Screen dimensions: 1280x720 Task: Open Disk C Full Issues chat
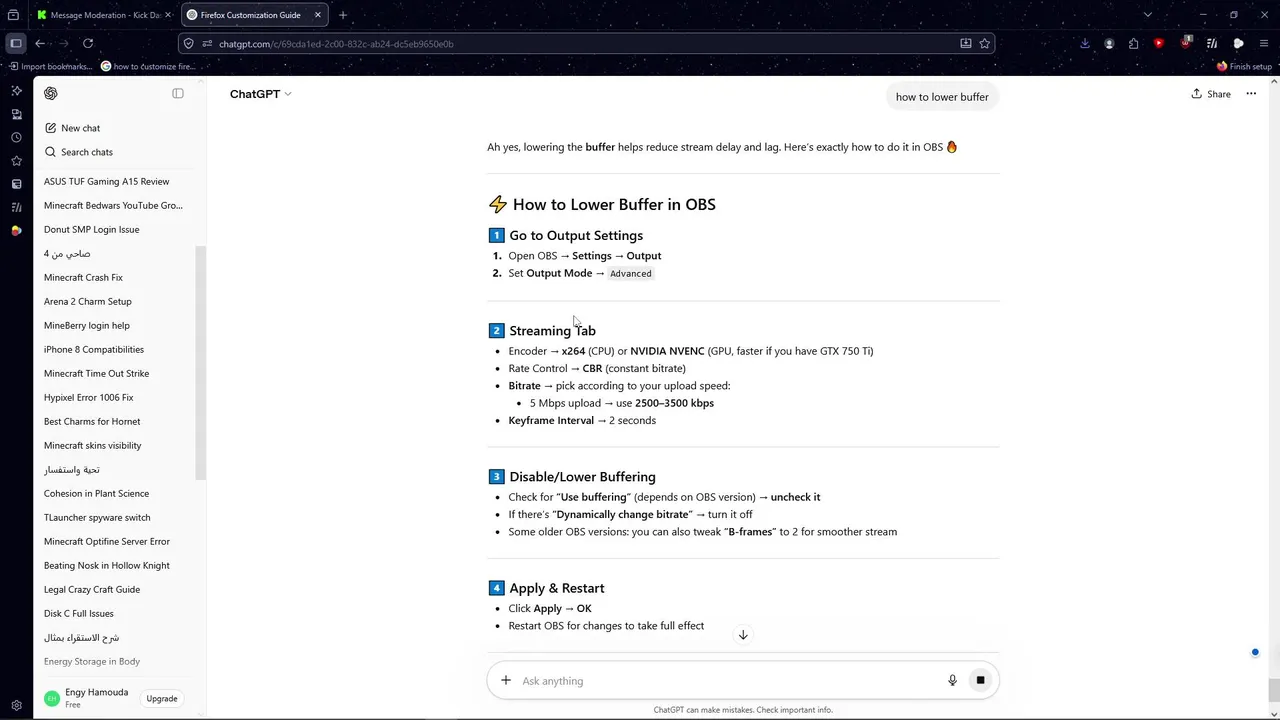coord(79,613)
